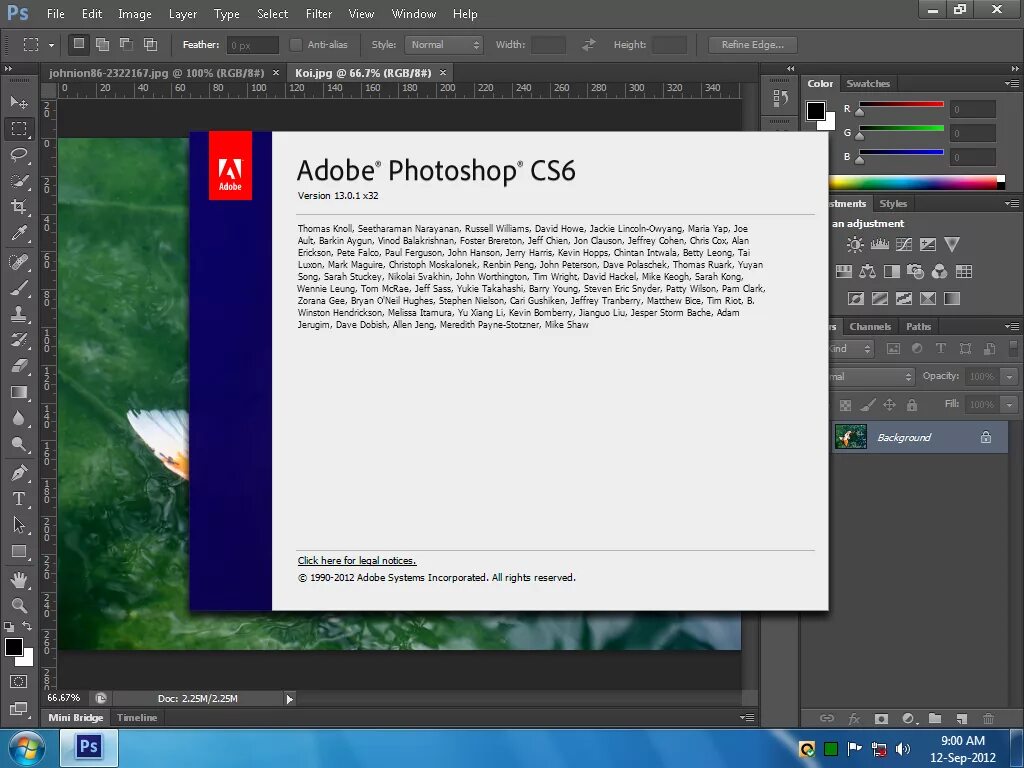Toggle the Background layer lock icon

pos(985,438)
